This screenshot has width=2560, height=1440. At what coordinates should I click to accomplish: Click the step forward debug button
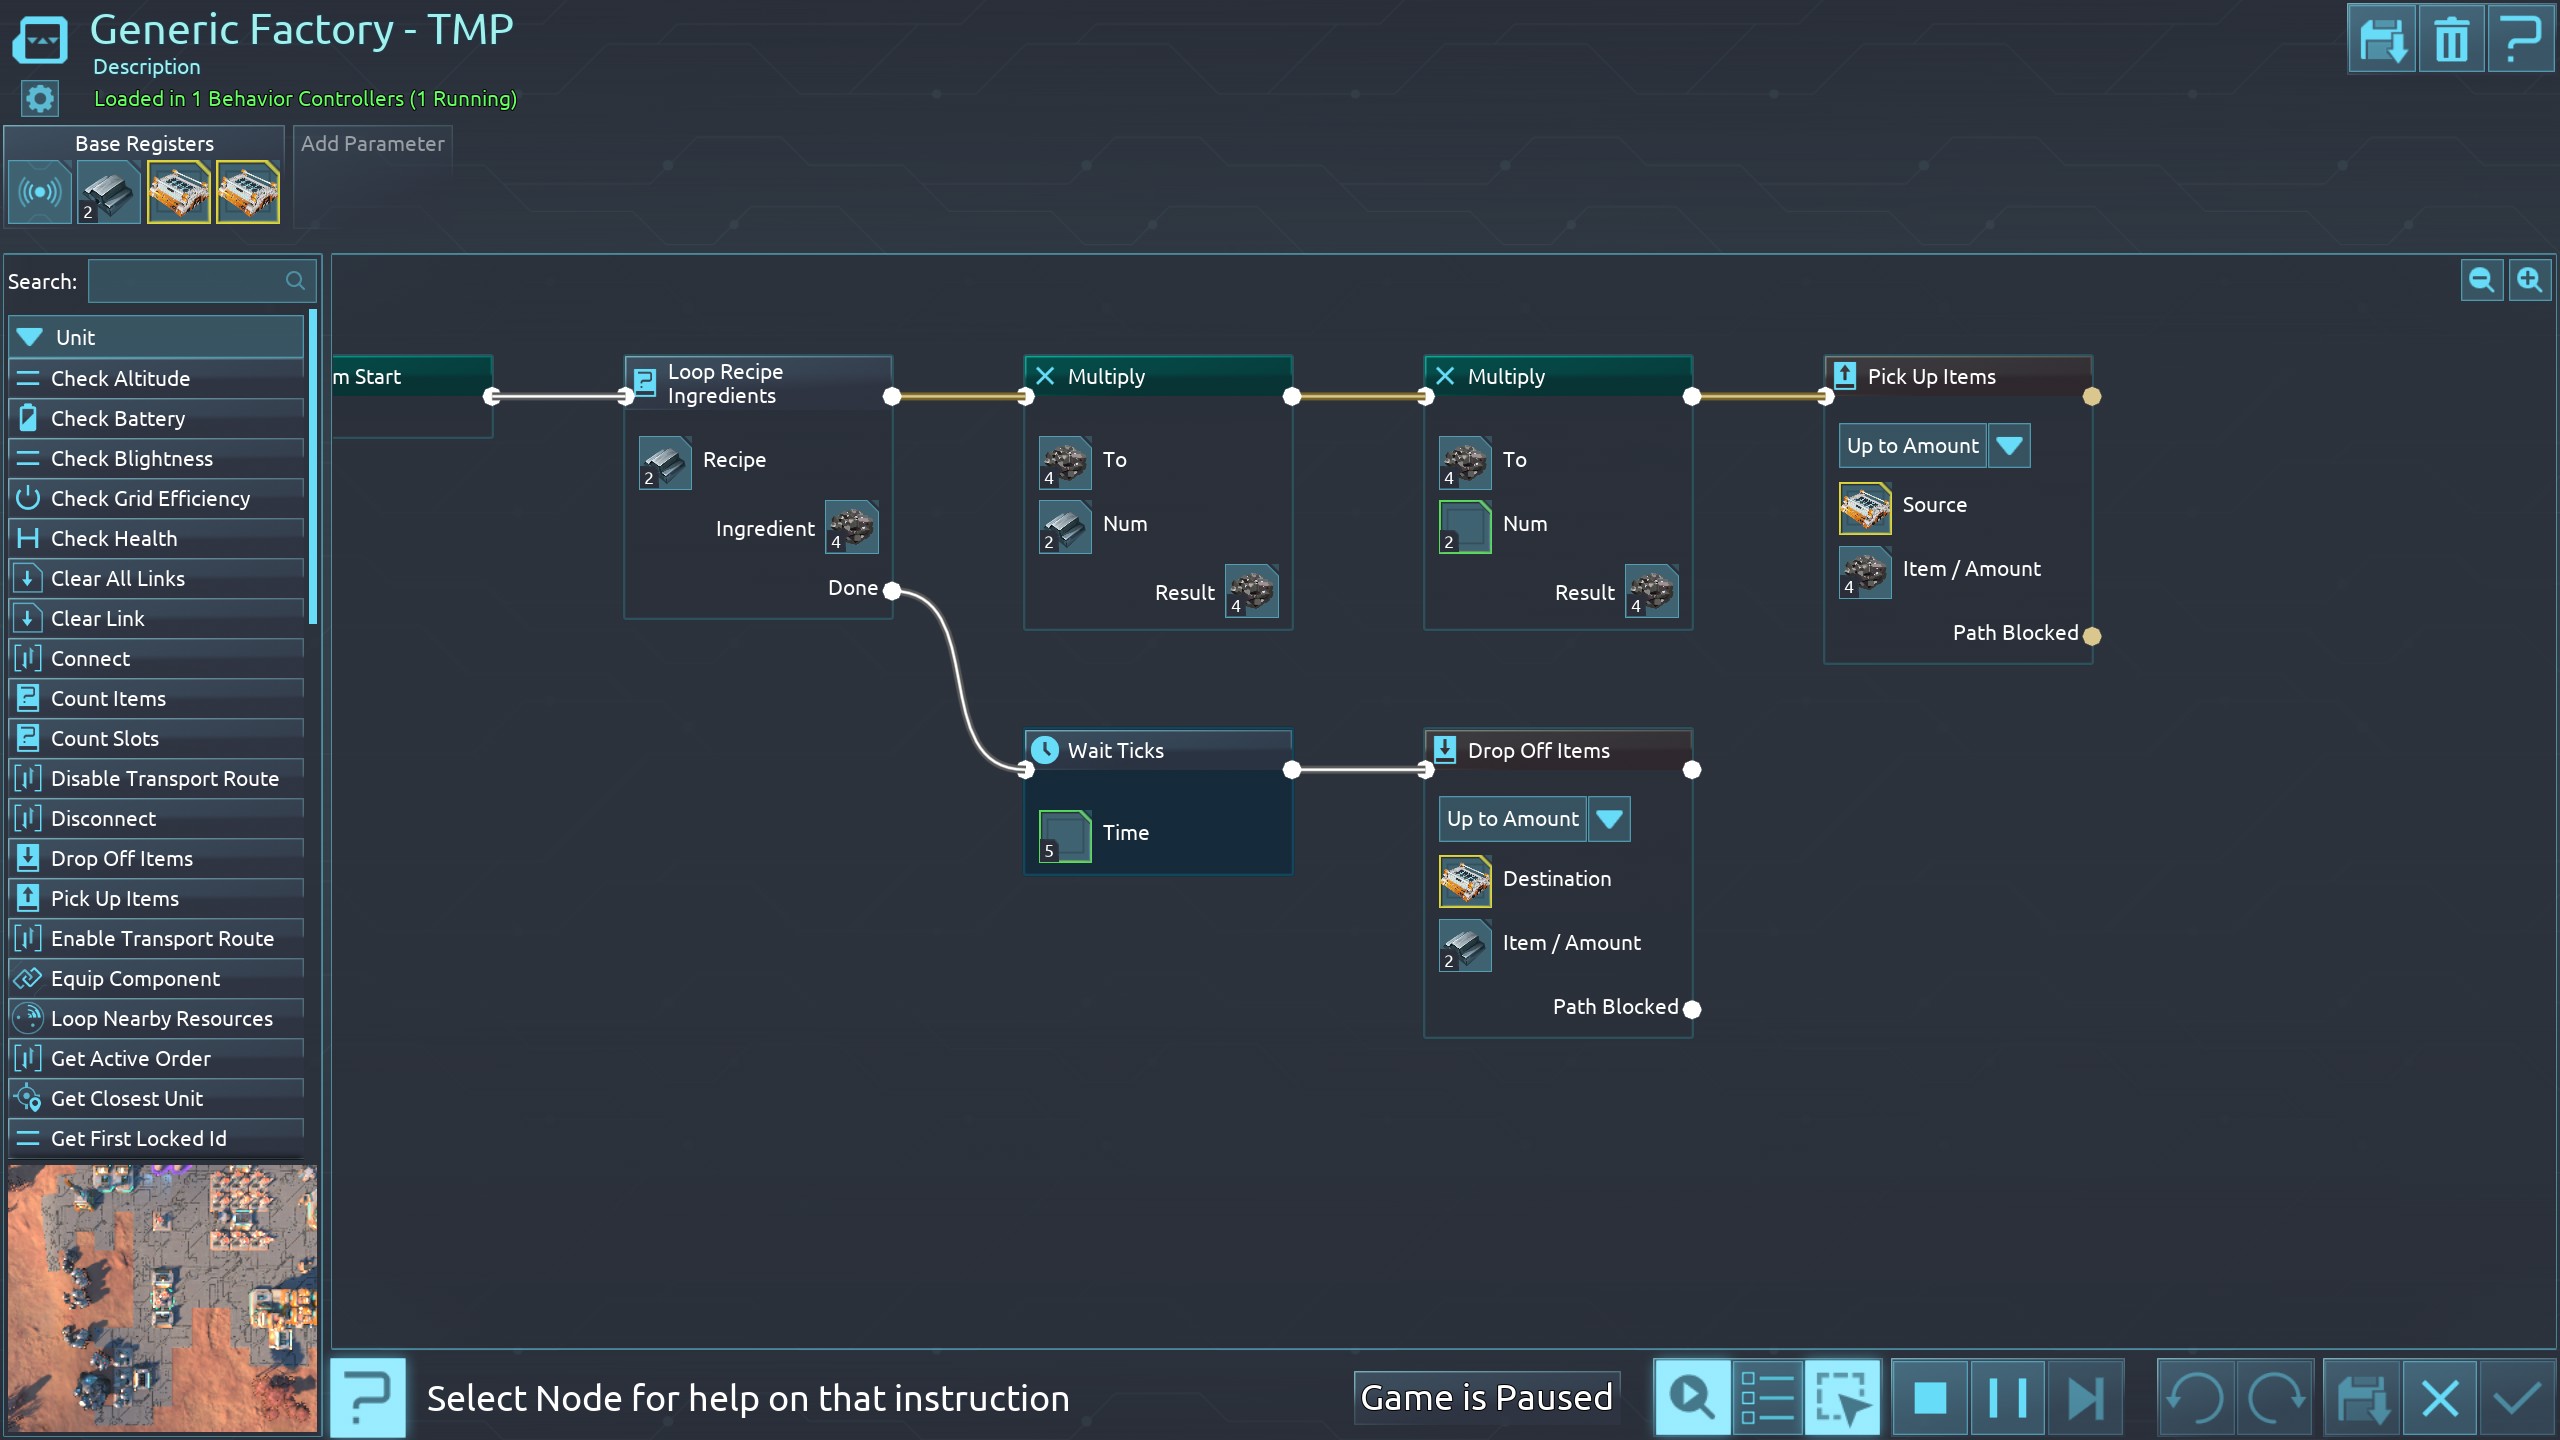(2084, 1397)
